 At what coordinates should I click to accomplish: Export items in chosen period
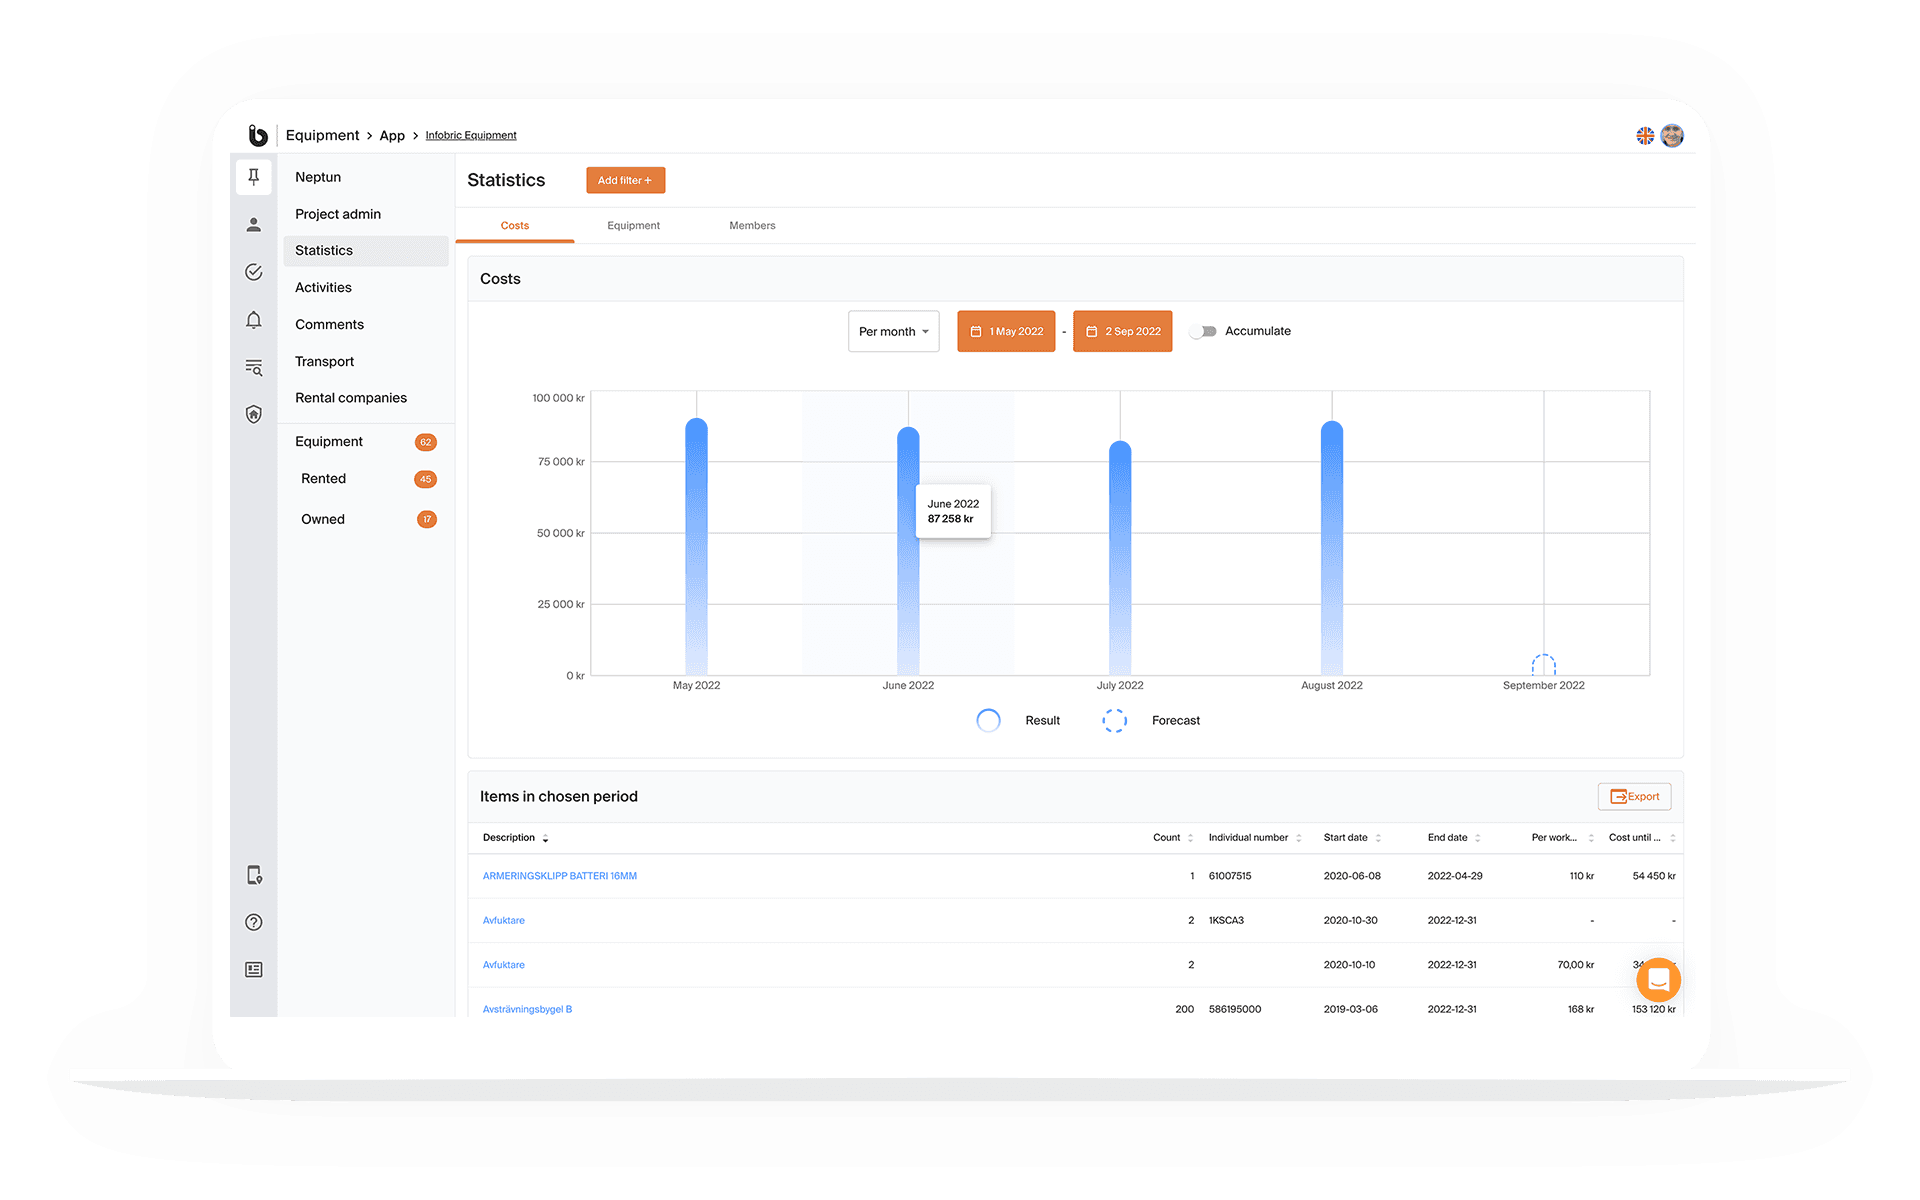point(1634,797)
